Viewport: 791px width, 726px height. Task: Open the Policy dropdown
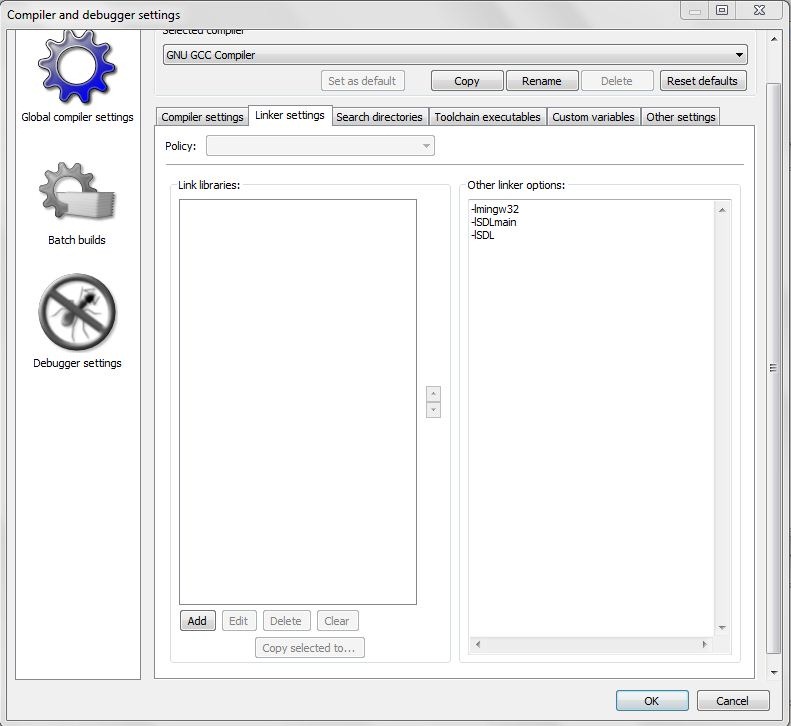tap(320, 146)
